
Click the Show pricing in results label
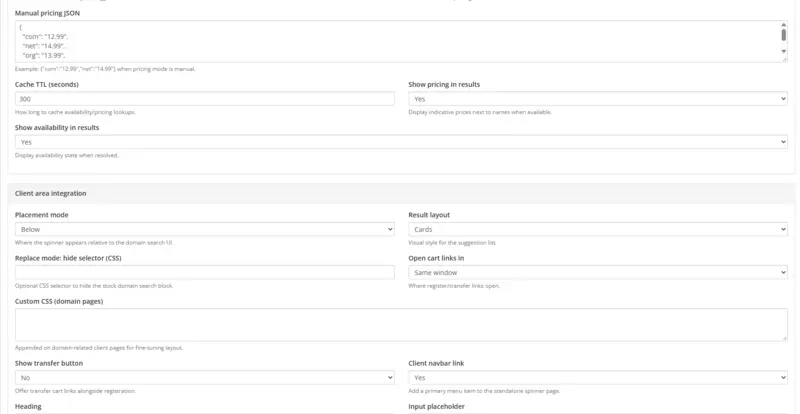click(x=444, y=85)
